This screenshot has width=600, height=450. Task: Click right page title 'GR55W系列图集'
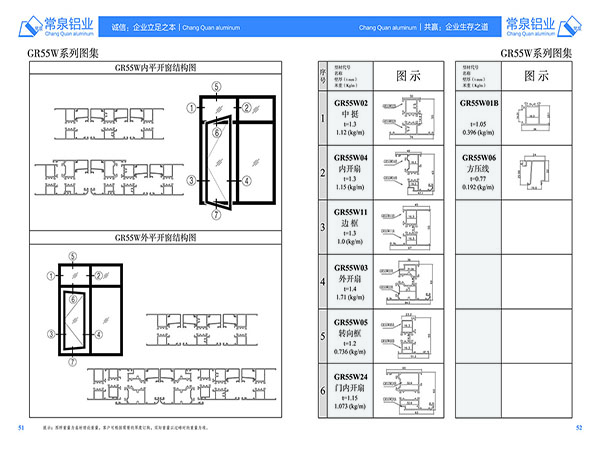point(536,53)
